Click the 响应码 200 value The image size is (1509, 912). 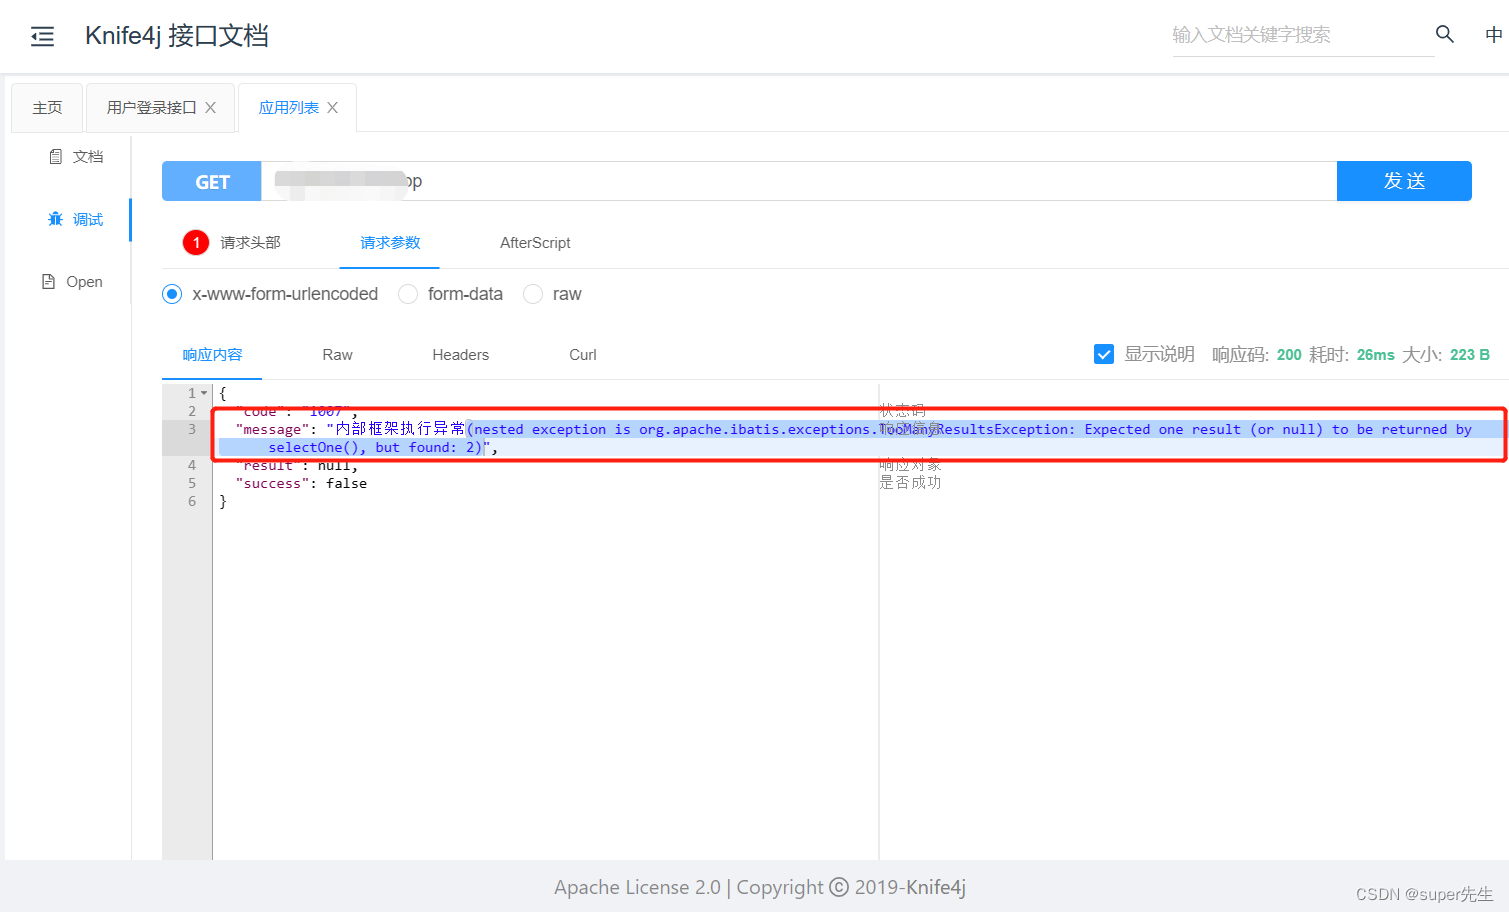click(x=1289, y=355)
